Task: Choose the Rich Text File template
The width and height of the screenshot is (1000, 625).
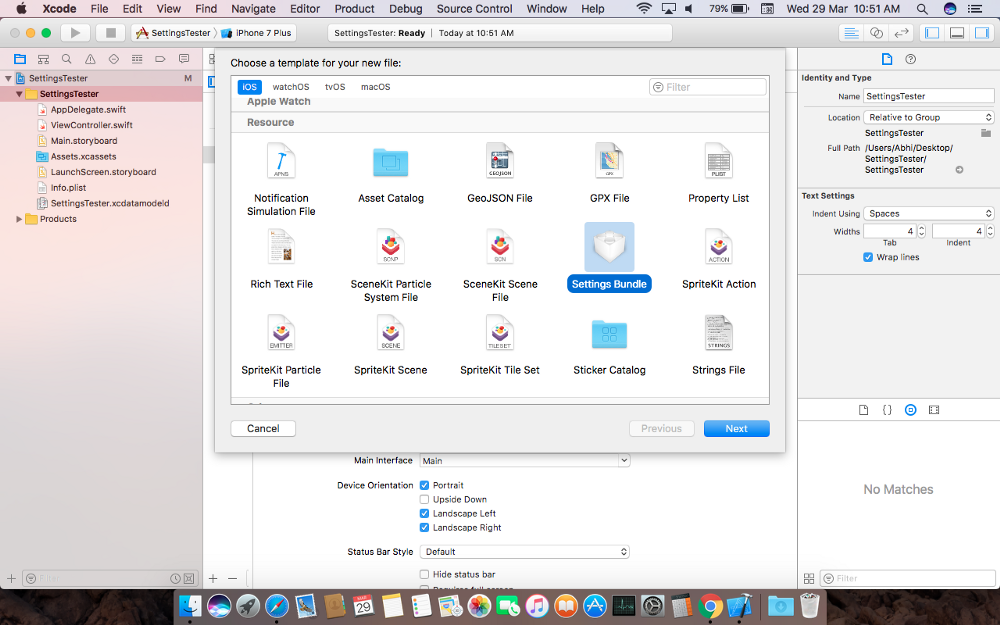Action: [x=281, y=260]
